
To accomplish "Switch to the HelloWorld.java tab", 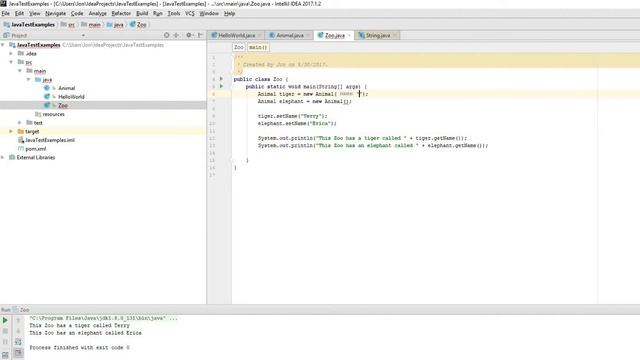I will pyautogui.click(x=236, y=36).
